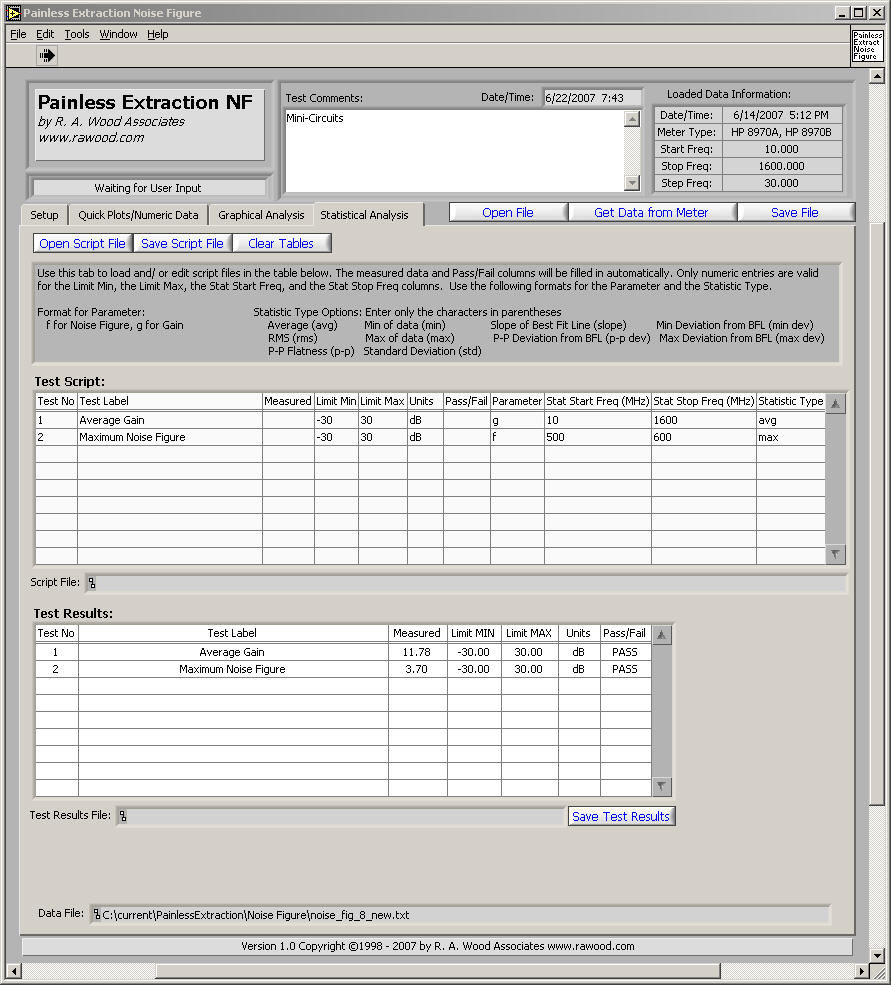Viewport: 891px width, 985px height.
Task: Click the Statistic Type column header
Action: click(790, 401)
